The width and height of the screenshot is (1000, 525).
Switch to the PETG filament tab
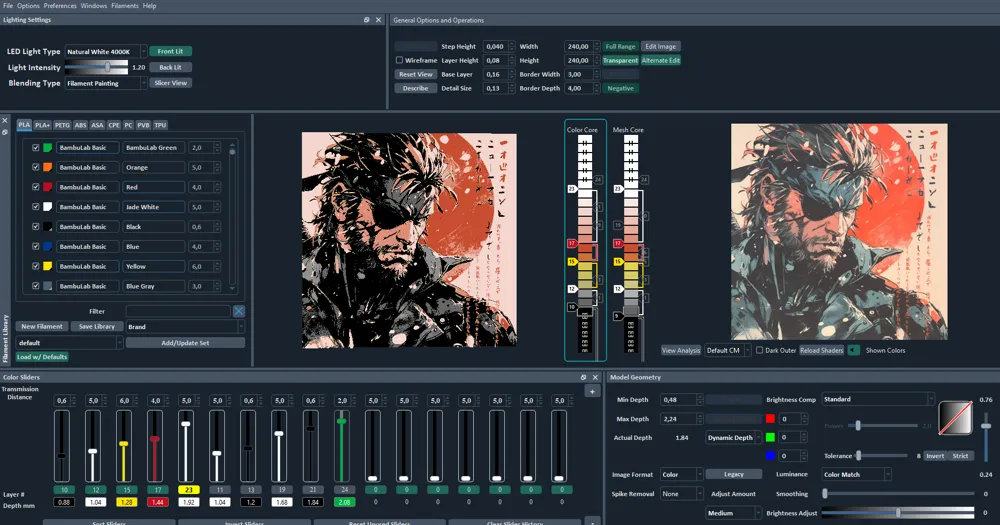click(x=62, y=125)
